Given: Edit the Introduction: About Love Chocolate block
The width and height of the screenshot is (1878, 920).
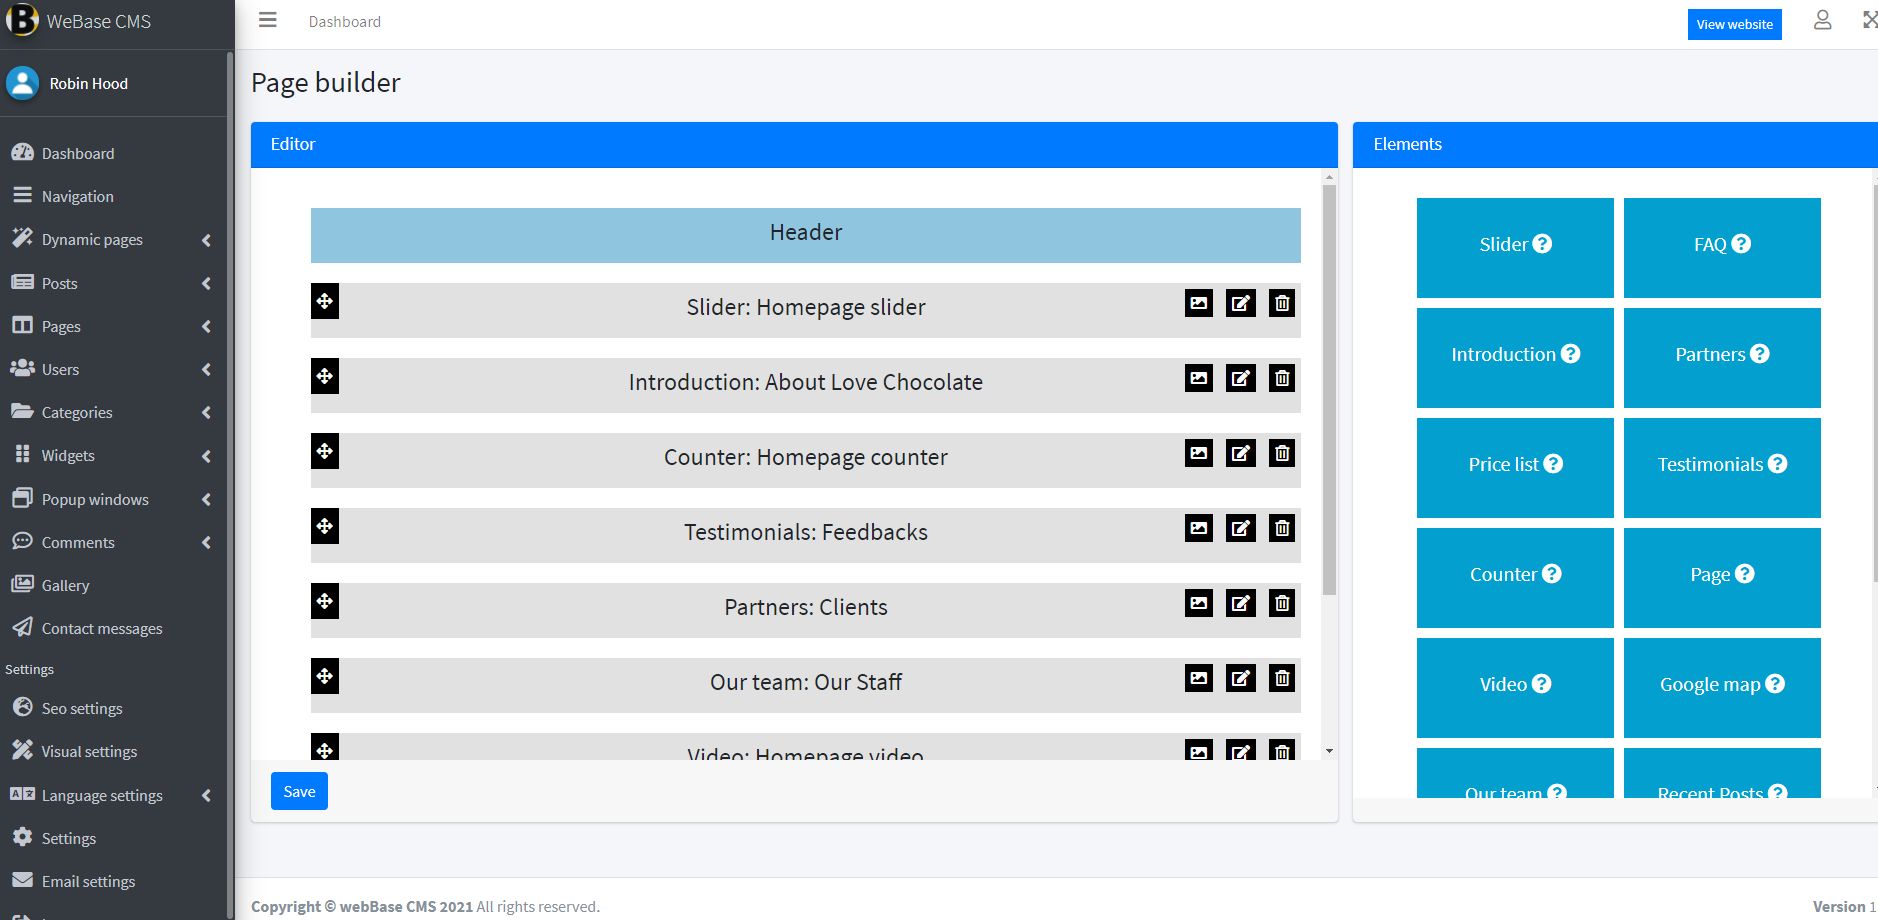Looking at the screenshot, I should coord(1240,378).
